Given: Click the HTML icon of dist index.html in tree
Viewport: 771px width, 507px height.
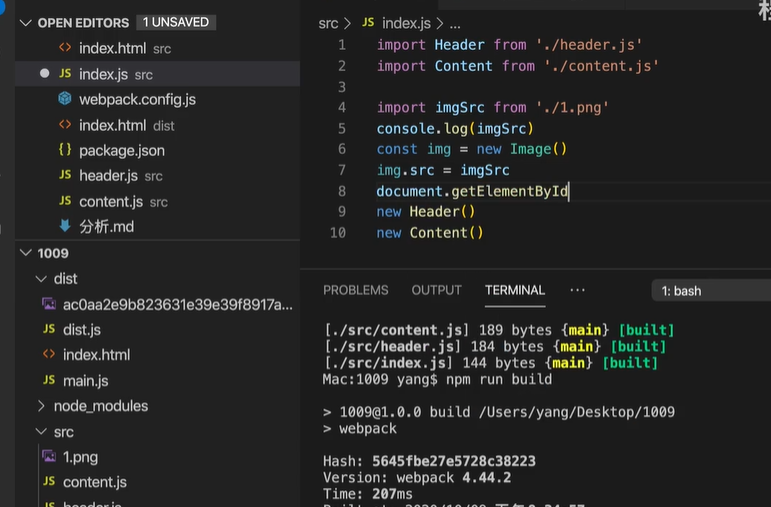Looking at the screenshot, I should point(49,354).
